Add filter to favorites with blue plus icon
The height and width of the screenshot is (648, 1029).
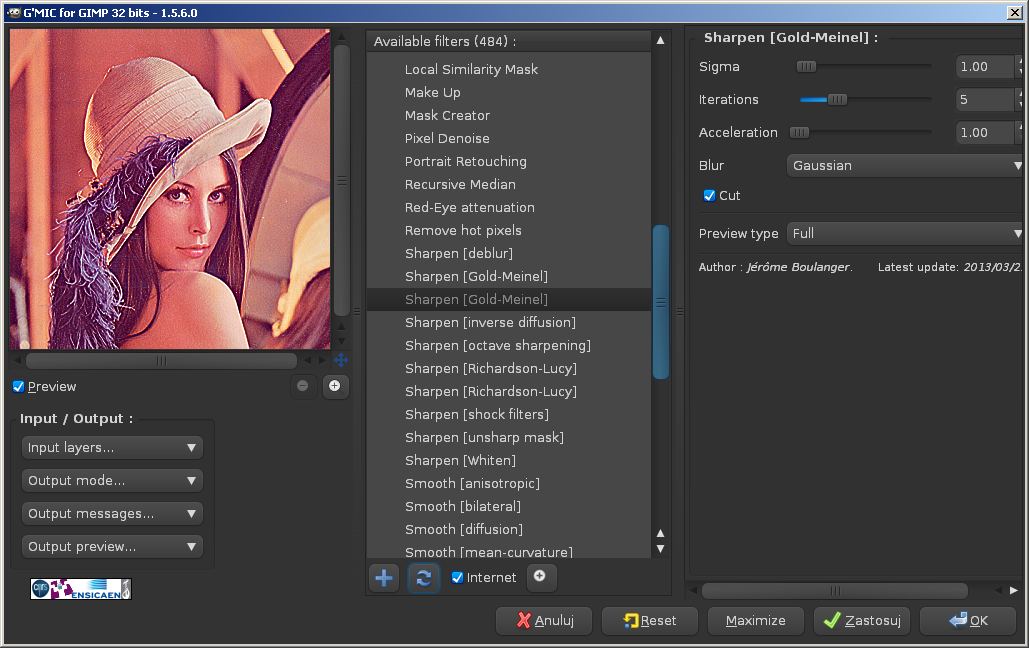tap(384, 578)
